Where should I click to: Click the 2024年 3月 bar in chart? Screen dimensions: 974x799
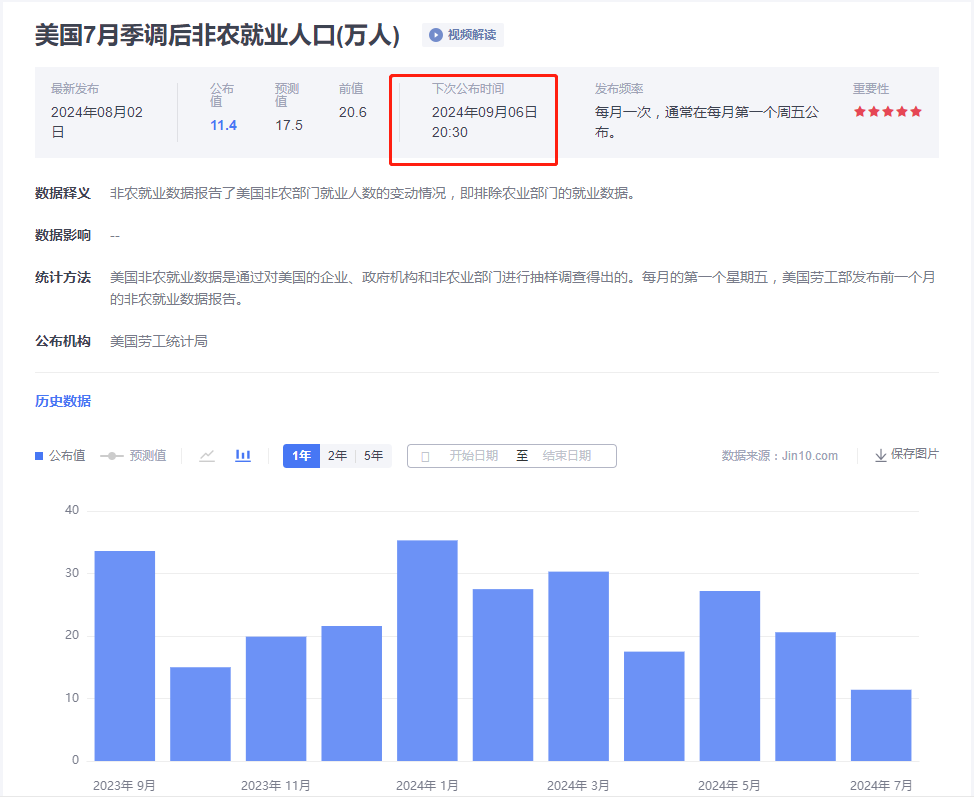[x=578, y=665]
